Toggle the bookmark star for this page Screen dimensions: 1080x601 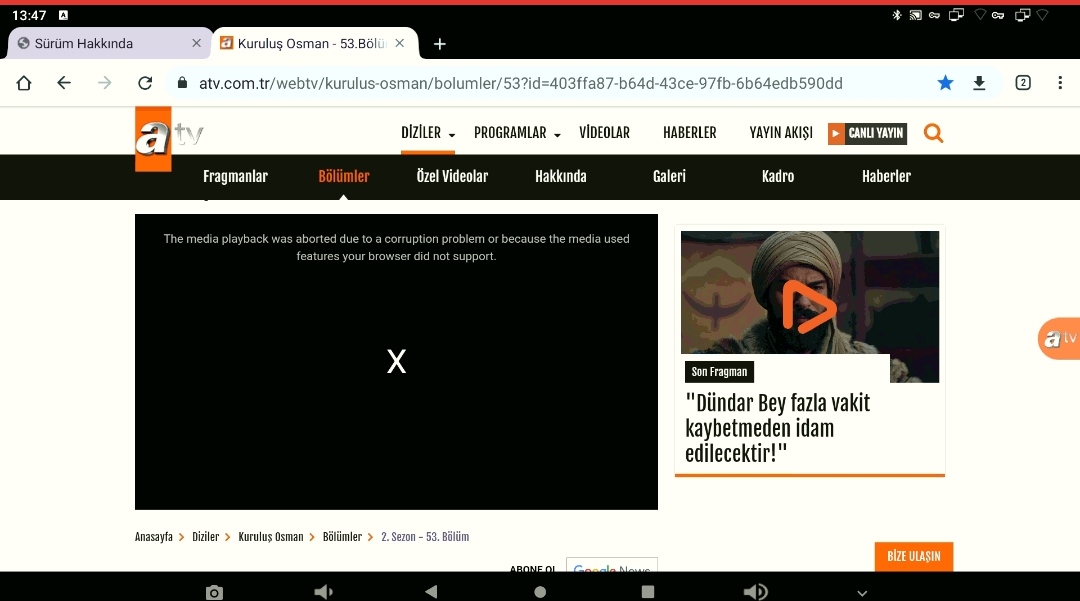tap(945, 83)
